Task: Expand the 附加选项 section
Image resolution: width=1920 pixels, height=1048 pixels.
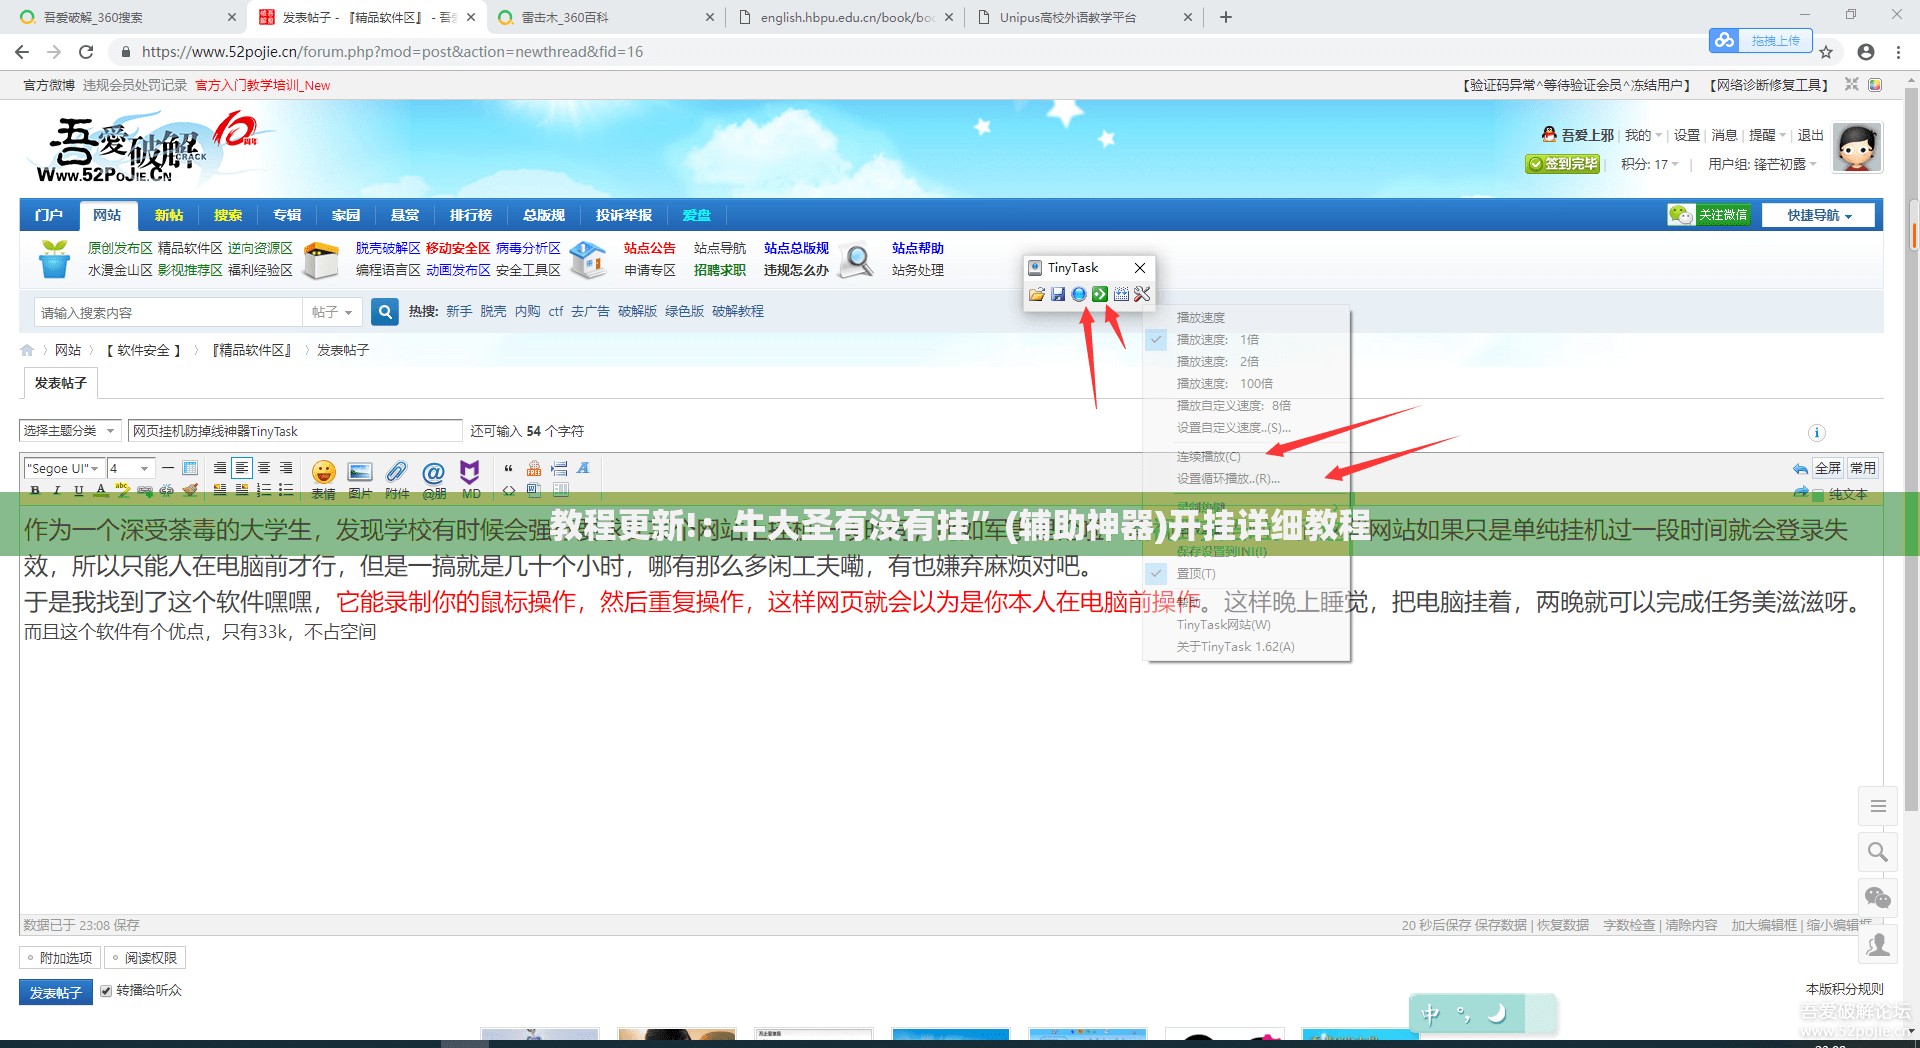Action: pos(60,958)
